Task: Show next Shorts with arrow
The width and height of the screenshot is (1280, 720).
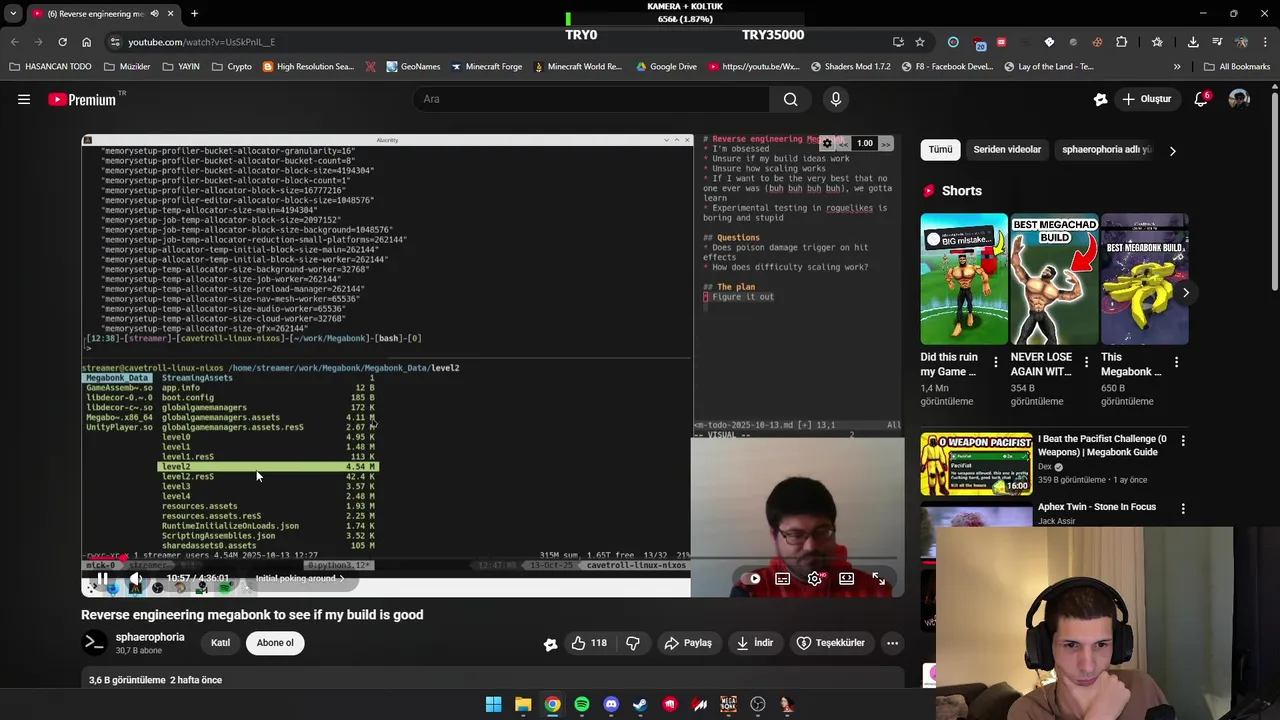Action: click(x=1185, y=292)
